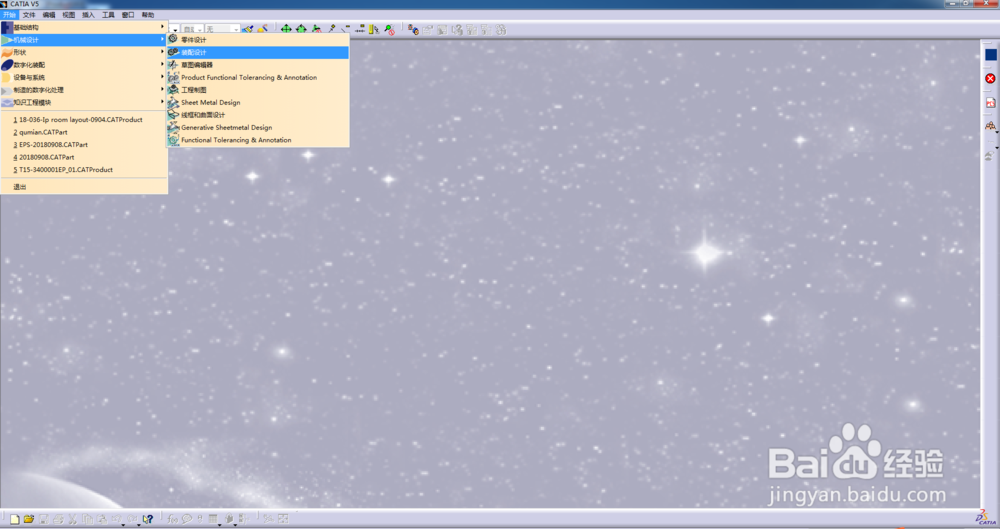Click the paintbrush icon in top toolbar
The height and width of the screenshot is (529, 1000).
pos(247,29)
